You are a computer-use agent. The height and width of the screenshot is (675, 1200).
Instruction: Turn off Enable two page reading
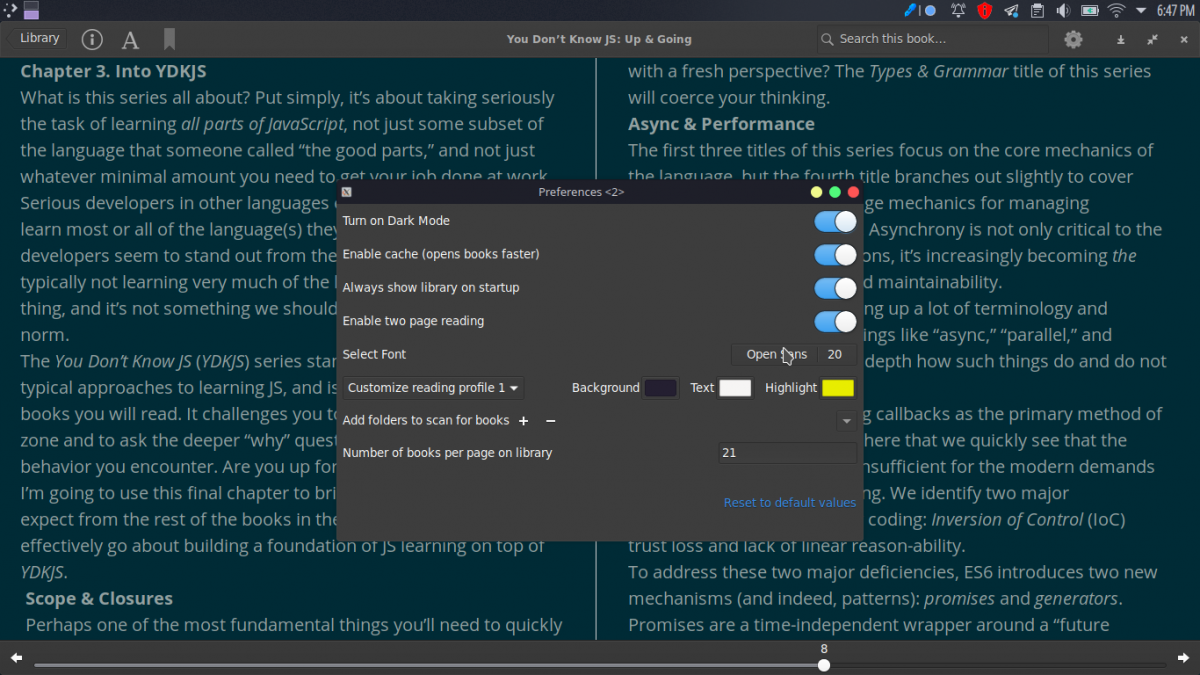point(835,321)
